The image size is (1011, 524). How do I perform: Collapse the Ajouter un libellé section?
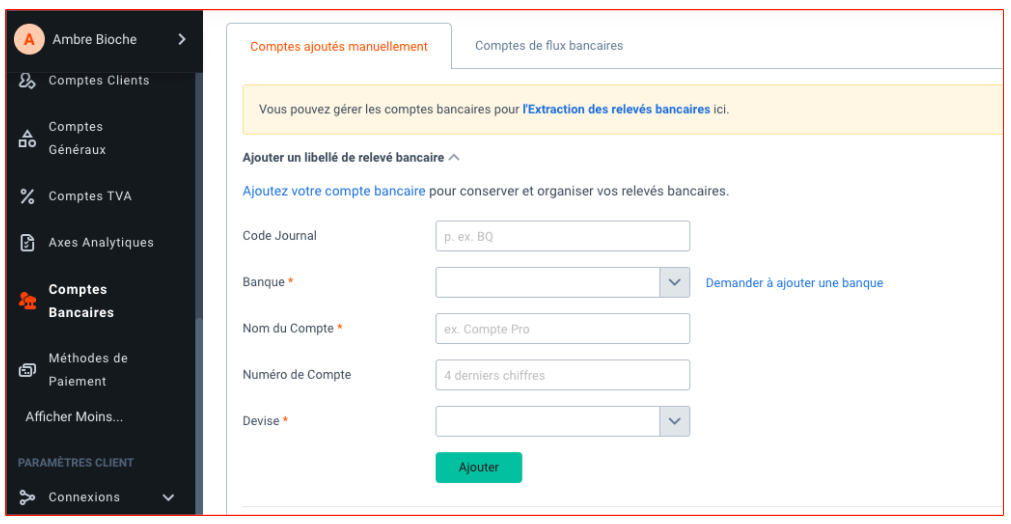tap(454, 157)
